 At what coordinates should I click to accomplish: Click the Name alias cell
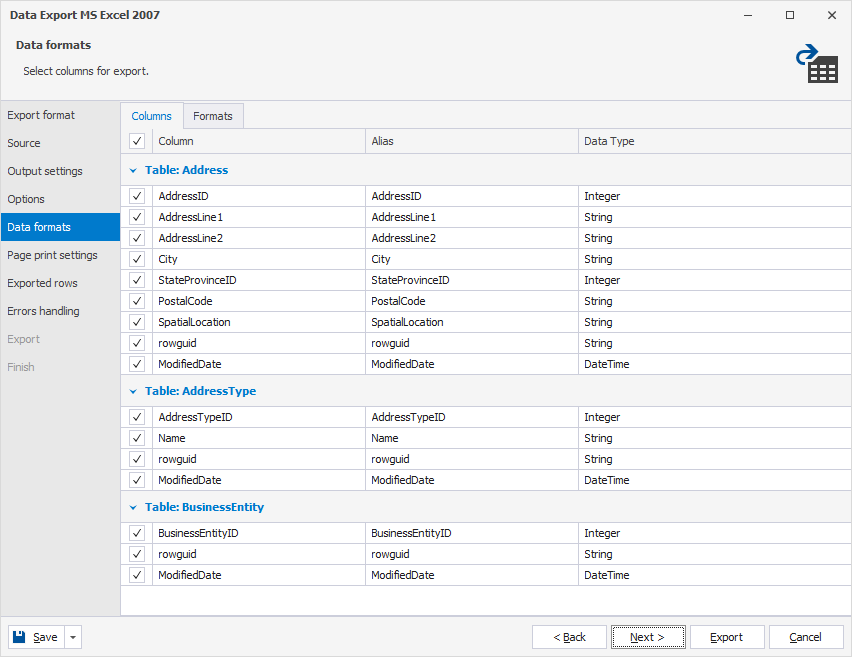point(472,438)
